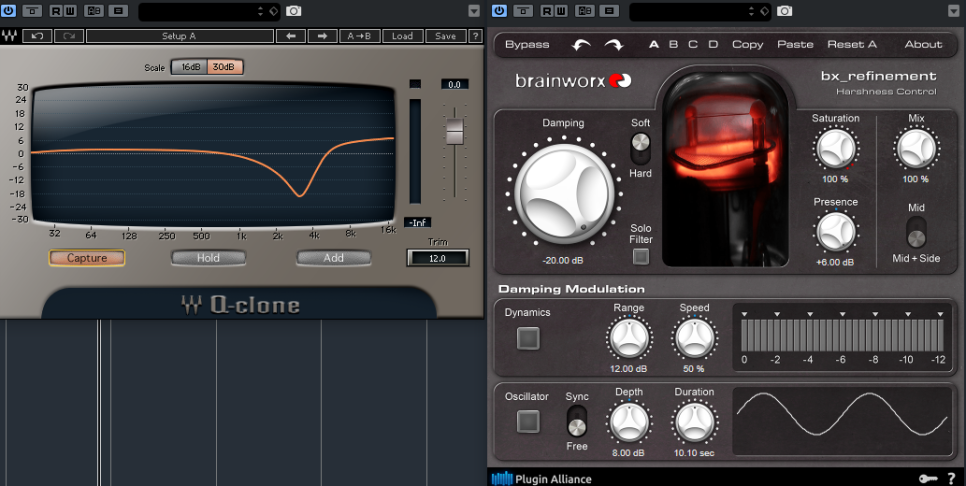Open Q-Clone window options arrow
Screen dimensions: 966x486
coord(474,11)
